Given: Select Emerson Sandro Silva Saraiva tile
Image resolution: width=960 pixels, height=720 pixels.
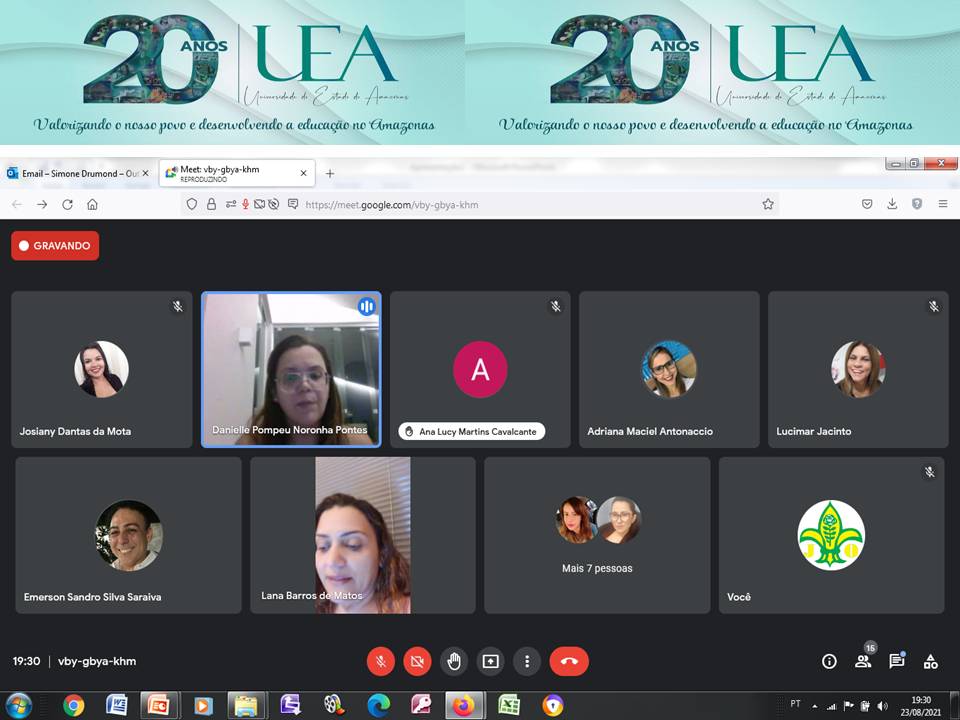Looking at the screenshot, I should 129,535.
